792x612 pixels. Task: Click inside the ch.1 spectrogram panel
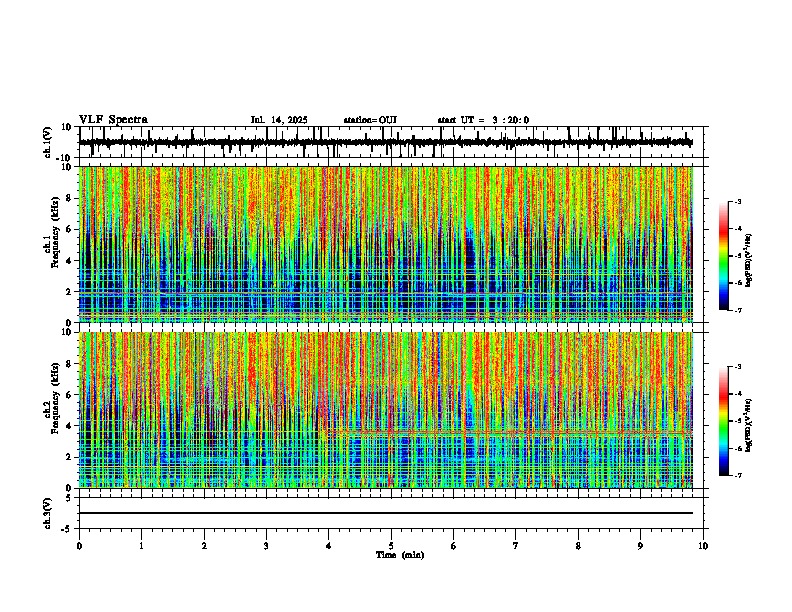tap(385, 244)
